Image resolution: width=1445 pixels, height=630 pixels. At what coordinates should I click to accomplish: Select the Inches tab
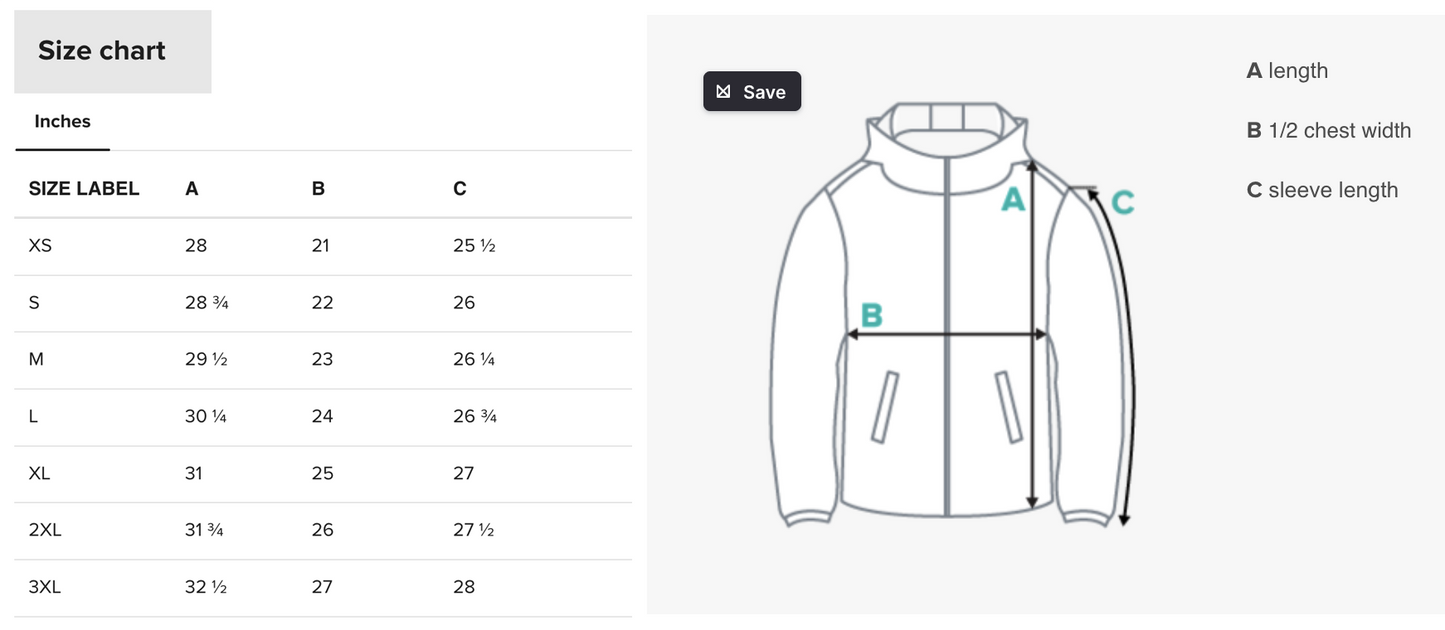click(x=62, y=122)
